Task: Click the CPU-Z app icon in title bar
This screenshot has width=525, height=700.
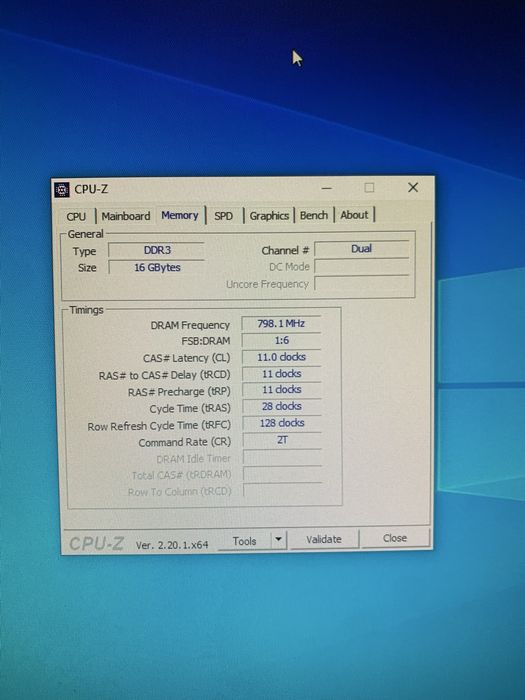Action: point(62,190)
